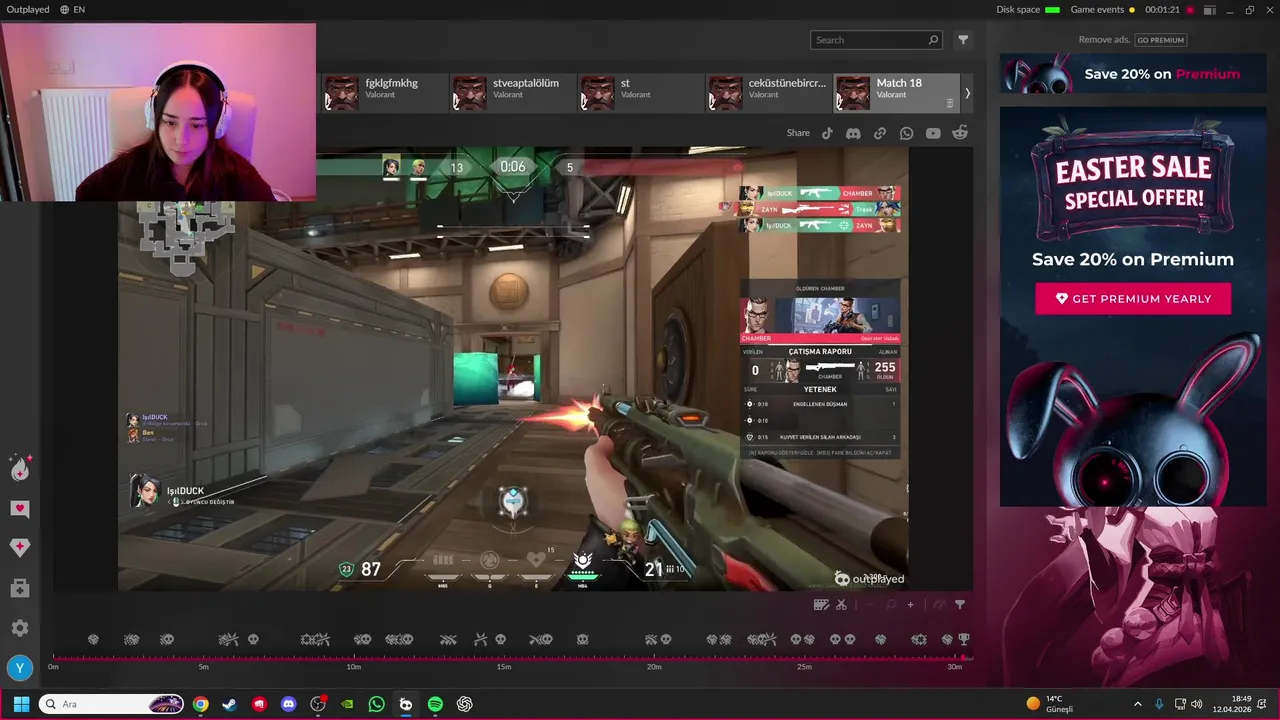This screenshot has height=720, width=1280.
Task: Click the Valorant video preview
Action: click(513, 369)
